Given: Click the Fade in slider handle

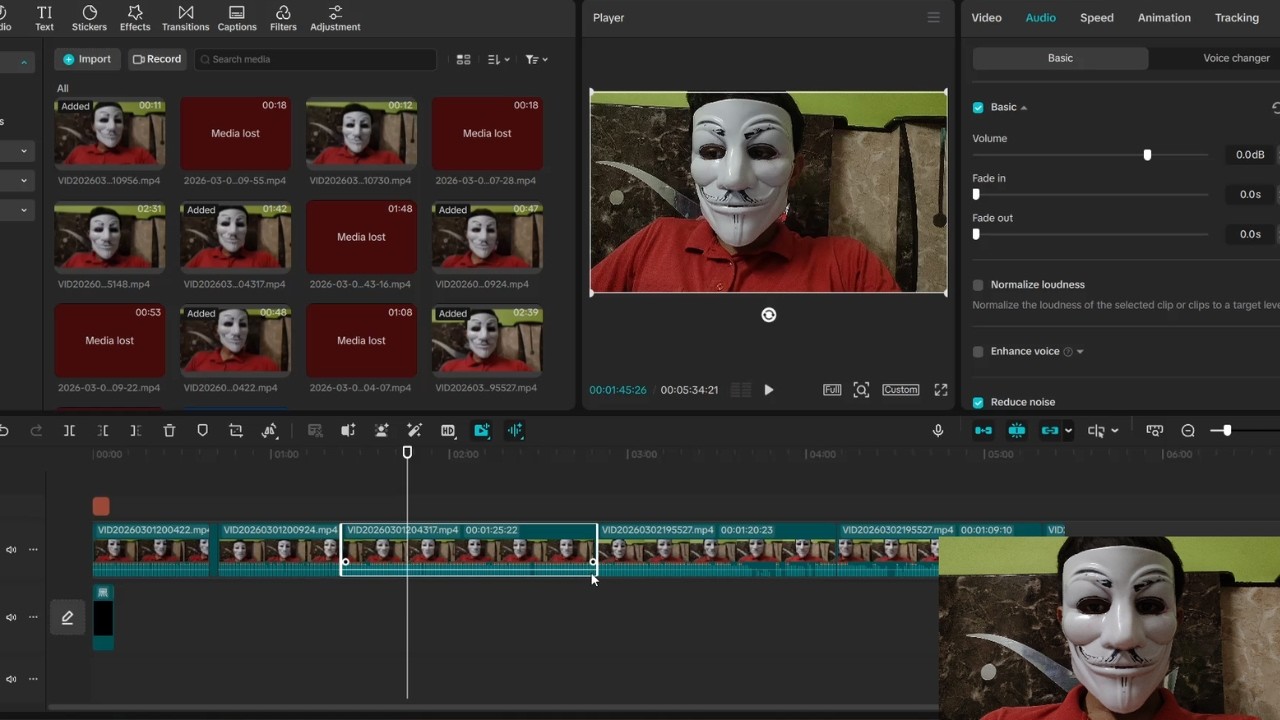Looking at the screenshot, I should (x=976, y=194).
